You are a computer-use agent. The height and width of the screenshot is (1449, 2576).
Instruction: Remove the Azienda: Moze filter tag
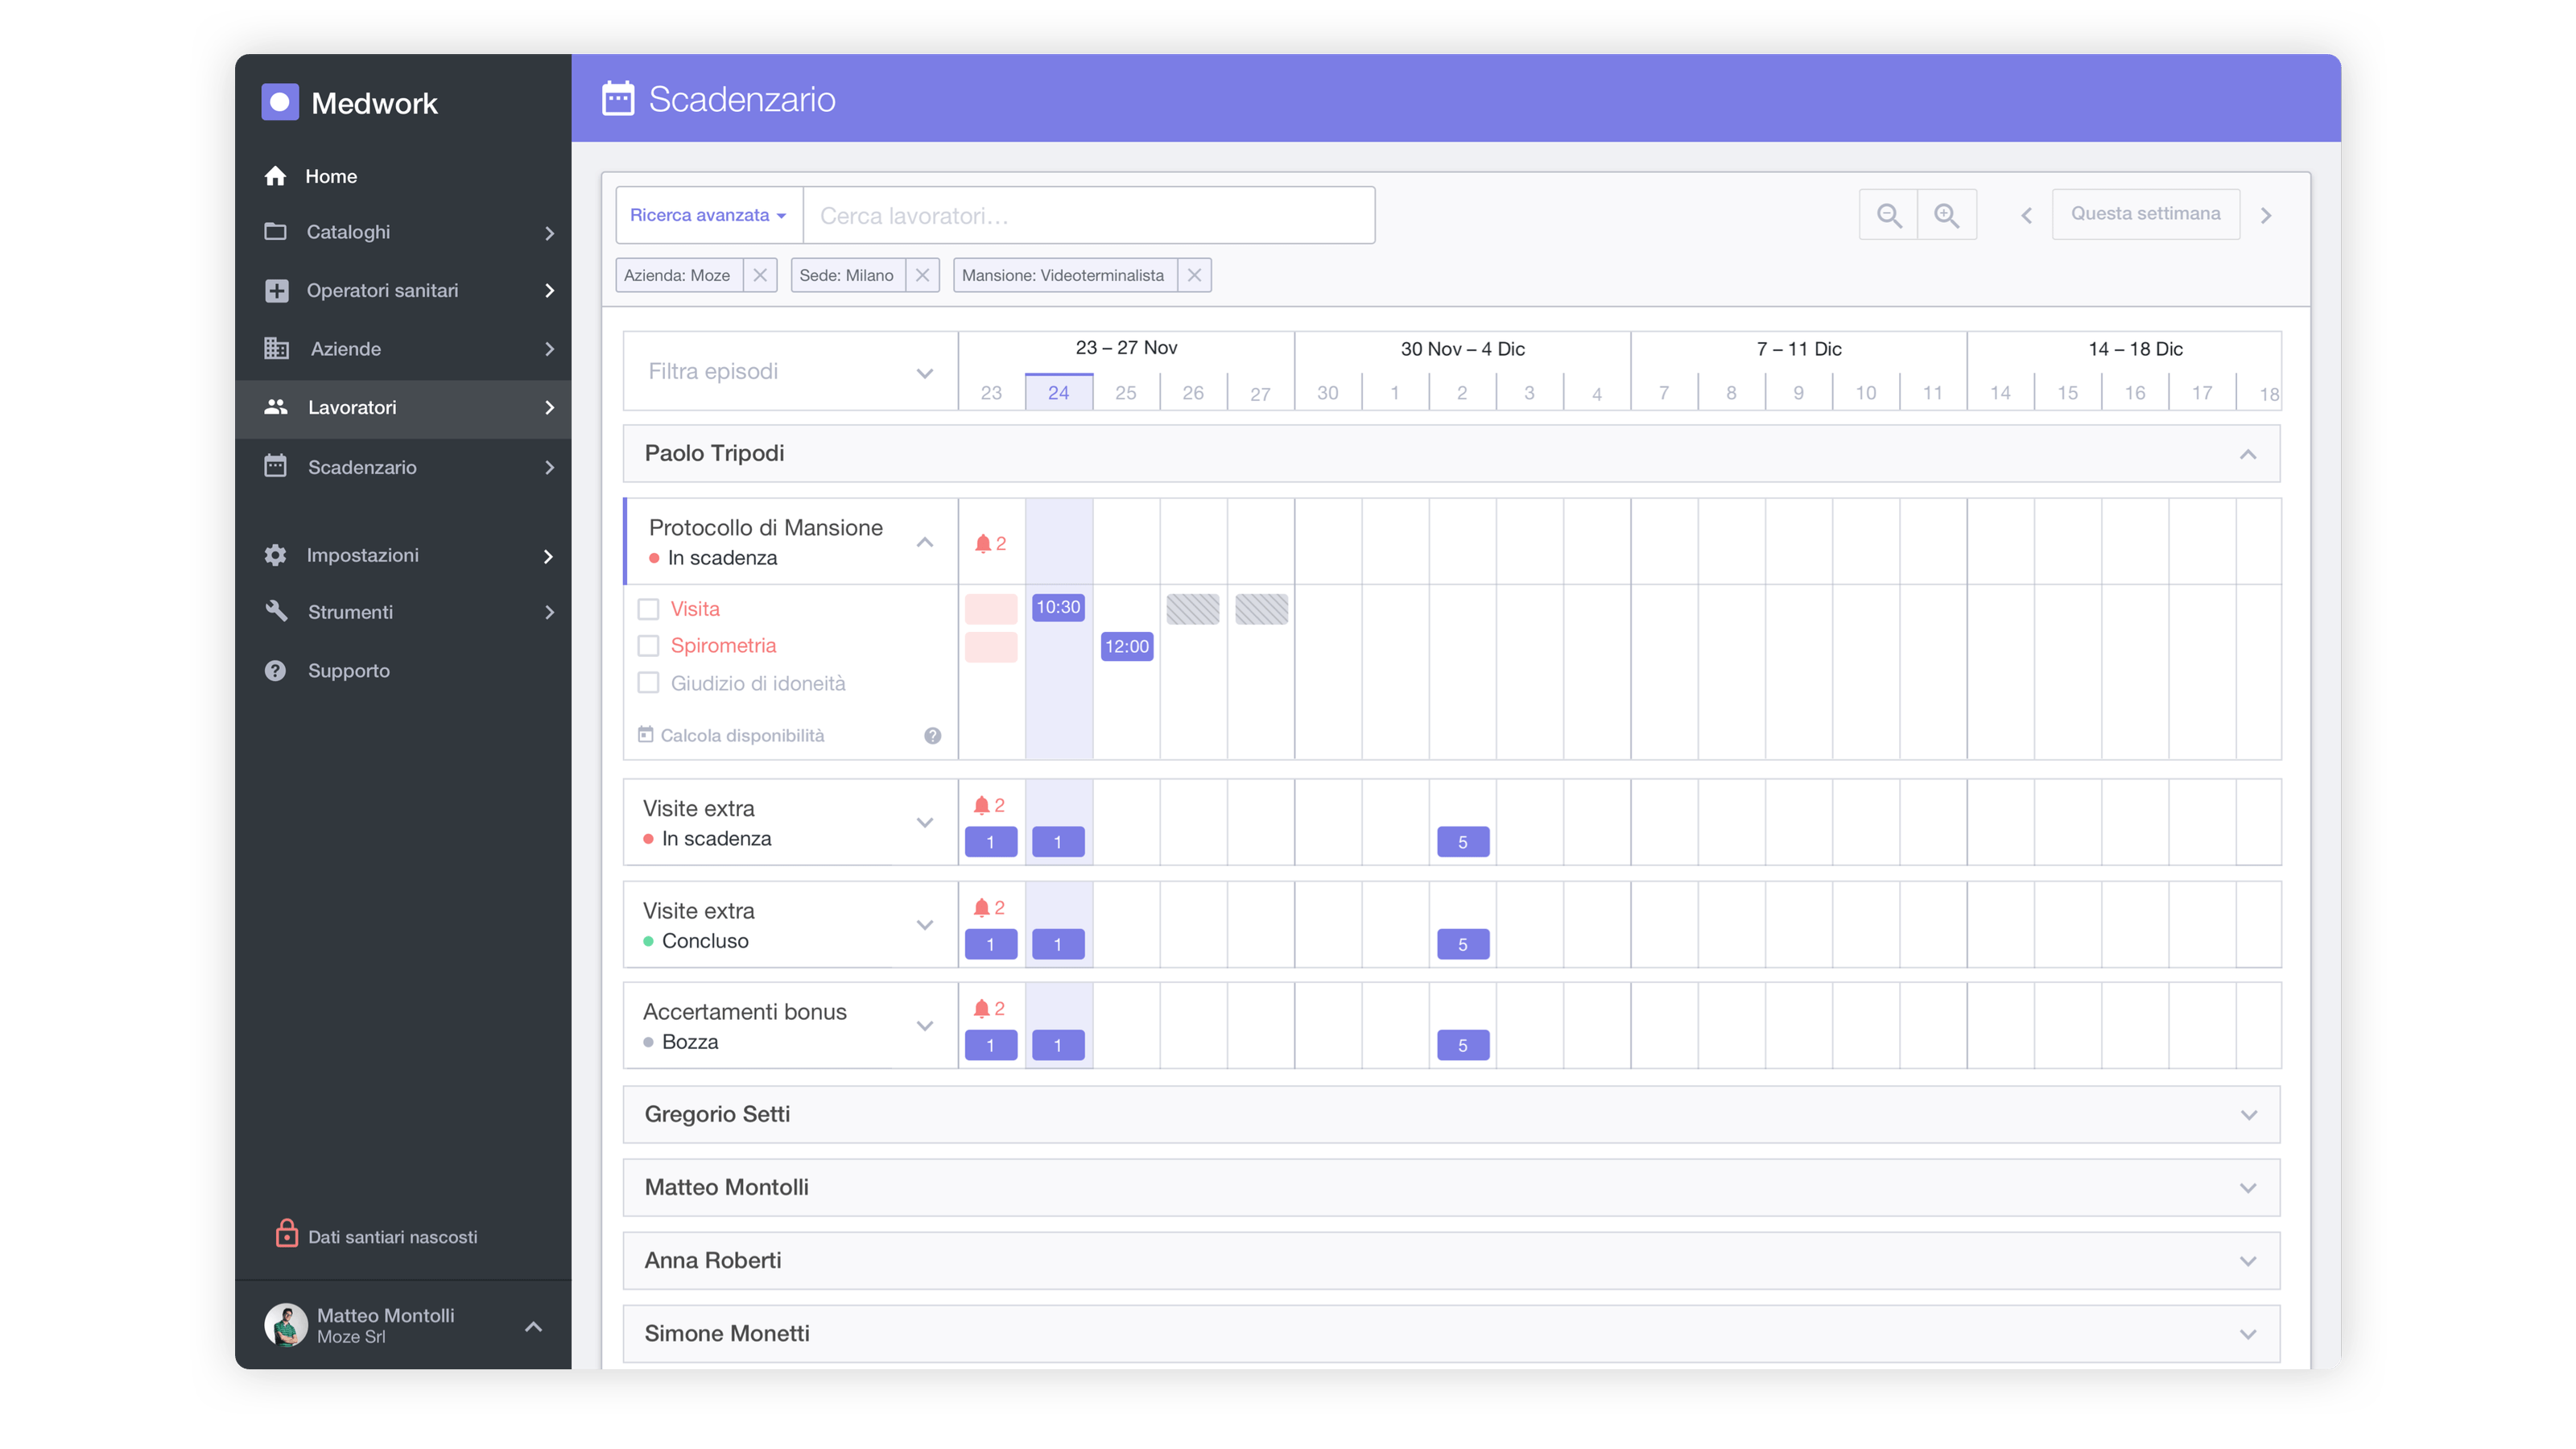coord(760,275)
